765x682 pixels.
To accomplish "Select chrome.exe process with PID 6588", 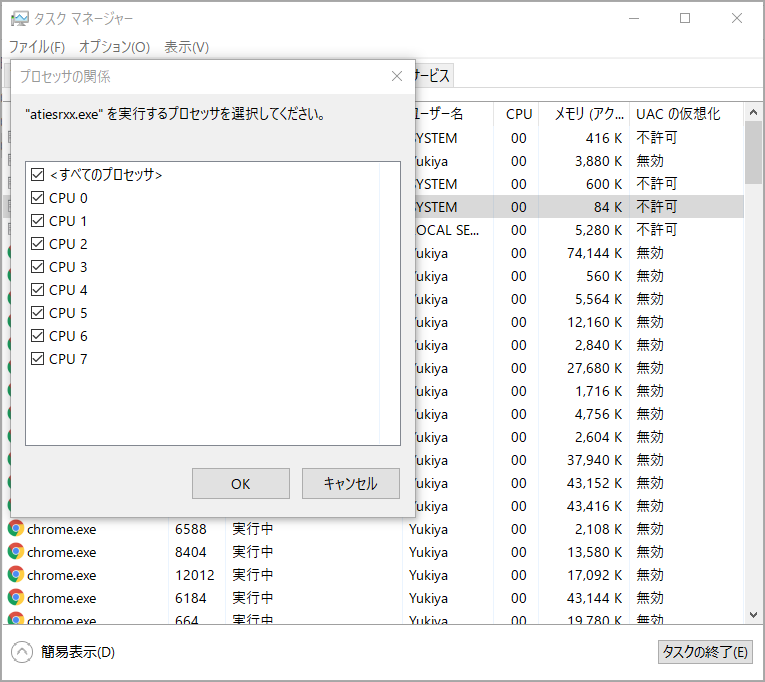I will (61, 529).
